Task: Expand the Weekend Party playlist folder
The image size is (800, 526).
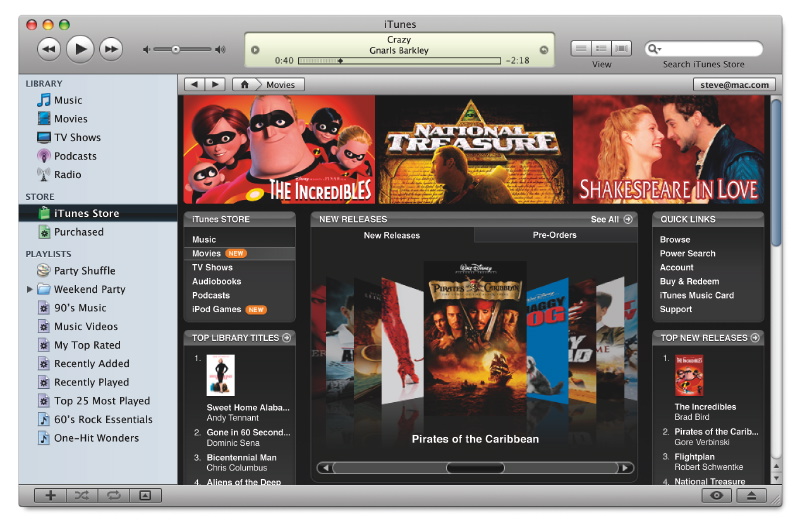Action: [29, 289]
